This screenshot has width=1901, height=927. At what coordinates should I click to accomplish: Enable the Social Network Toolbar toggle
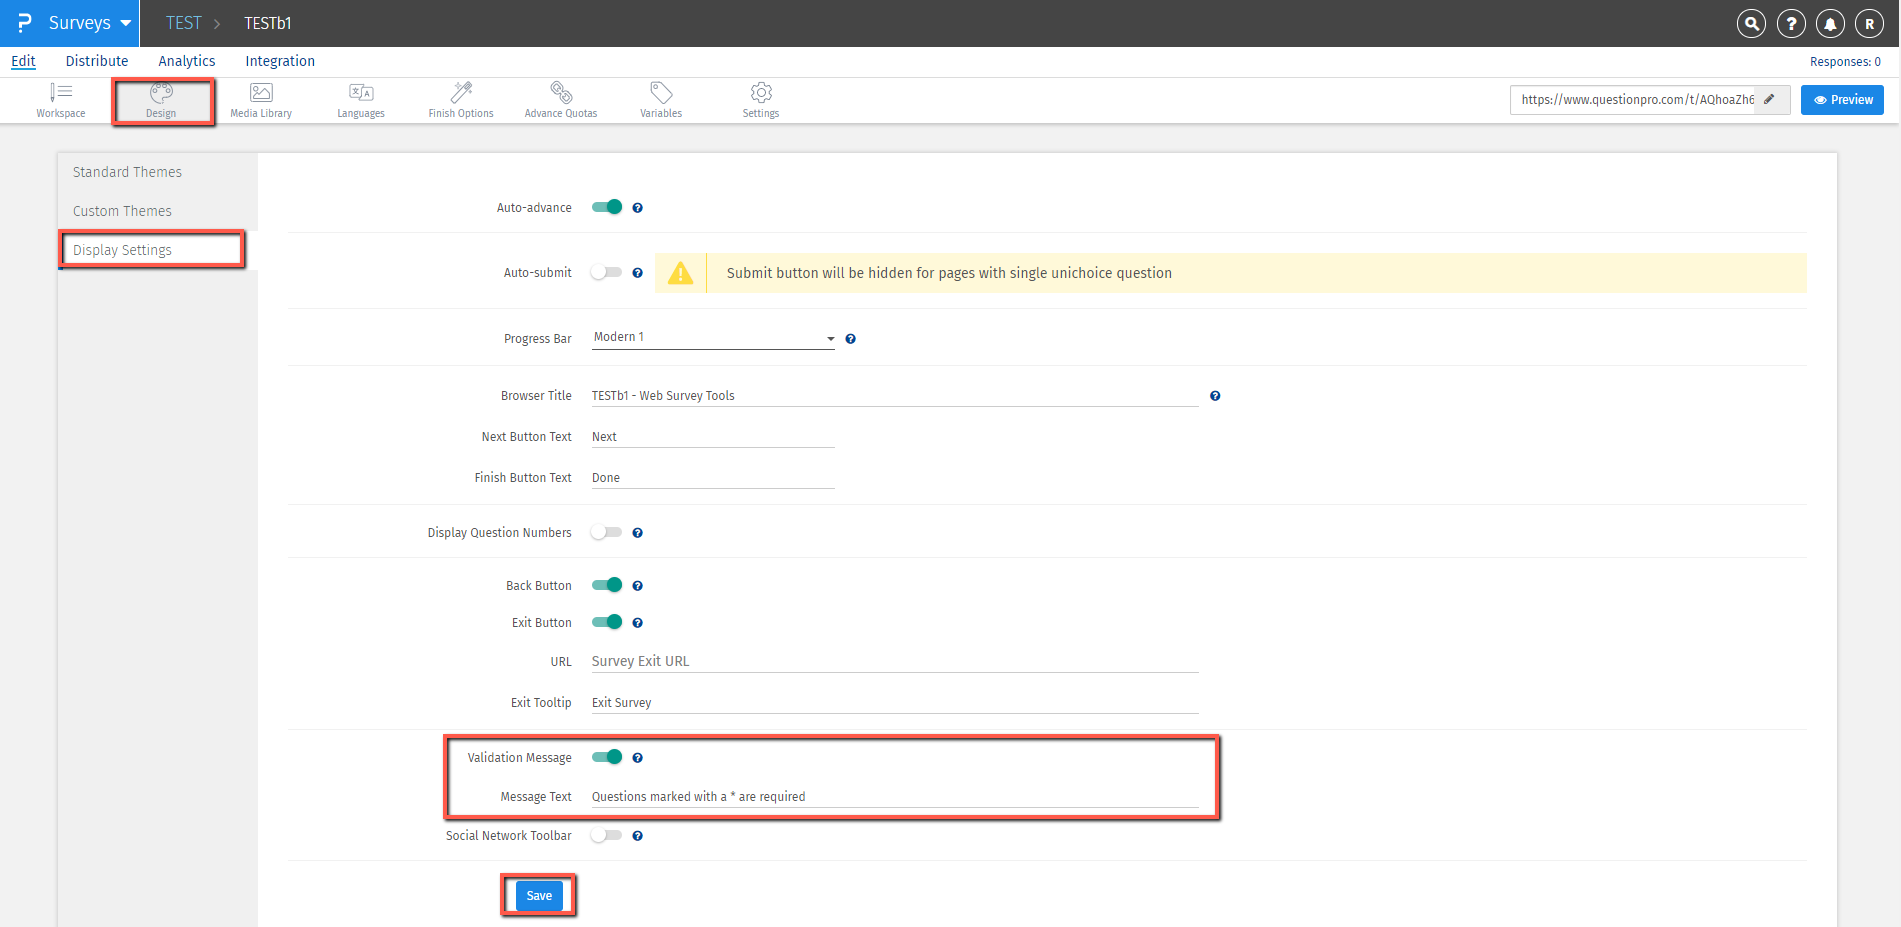pyautogui.click(x=607, y=835)
